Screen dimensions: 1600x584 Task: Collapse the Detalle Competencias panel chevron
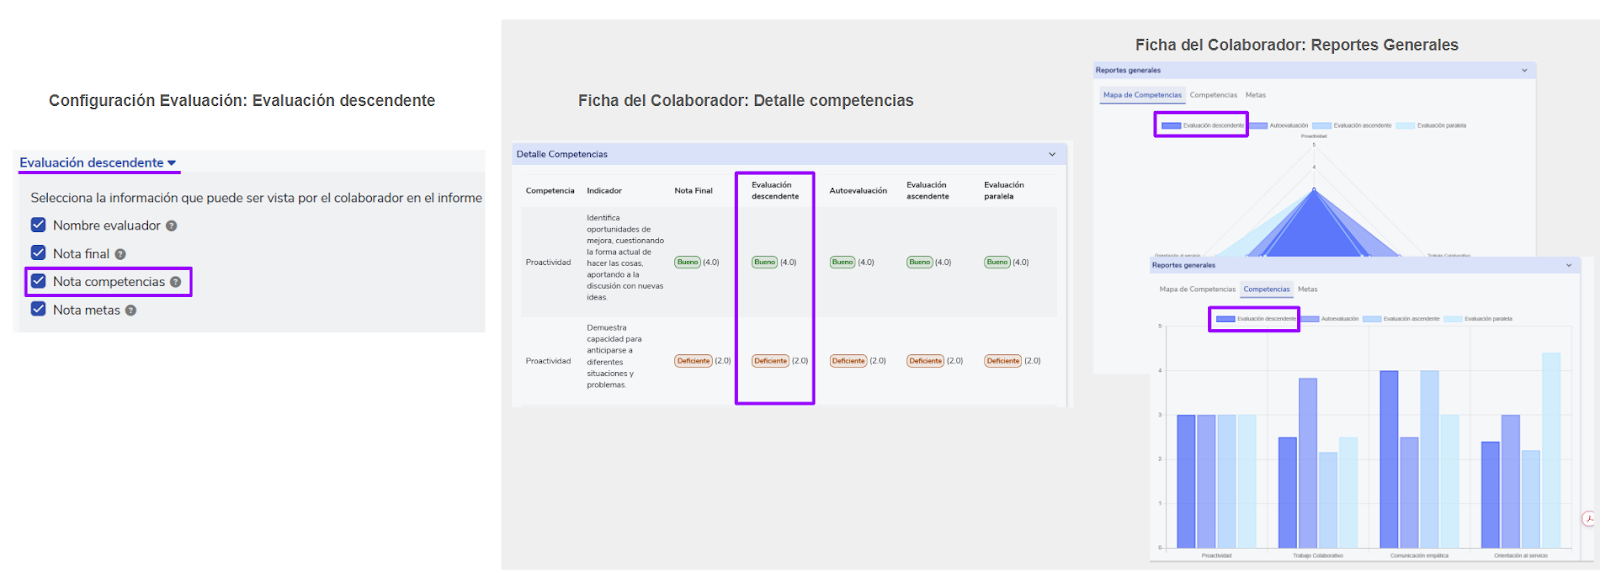point(1052,155)
